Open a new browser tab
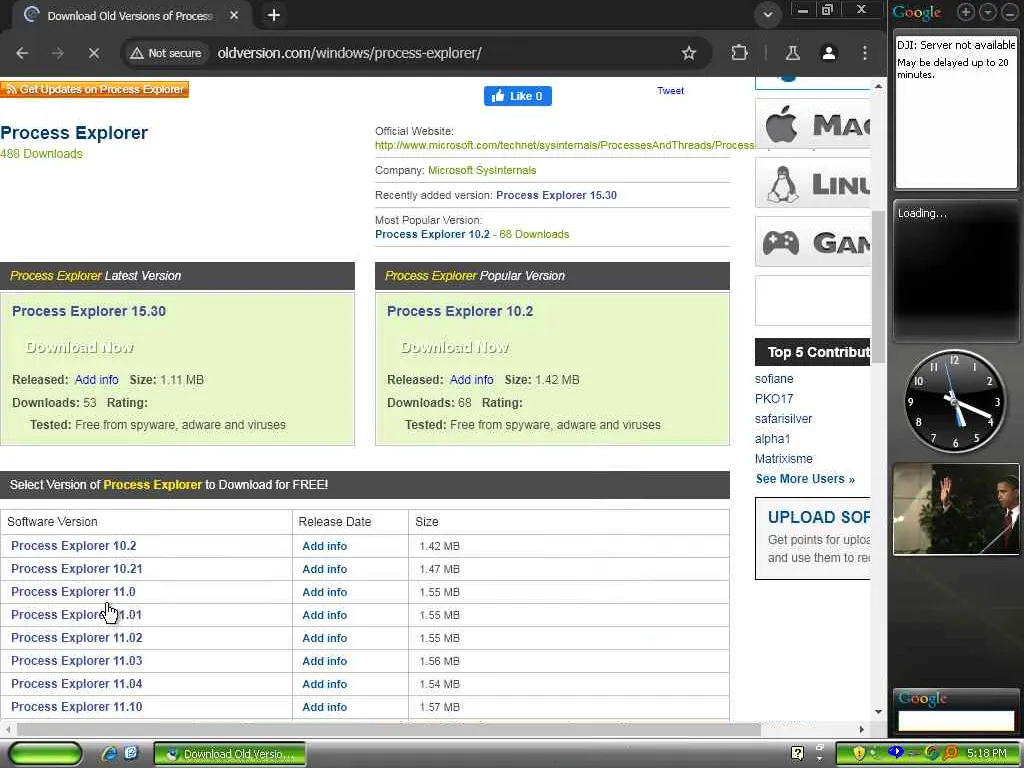The height and width of the screenshot is (768, 1024). tap(274, 15)
